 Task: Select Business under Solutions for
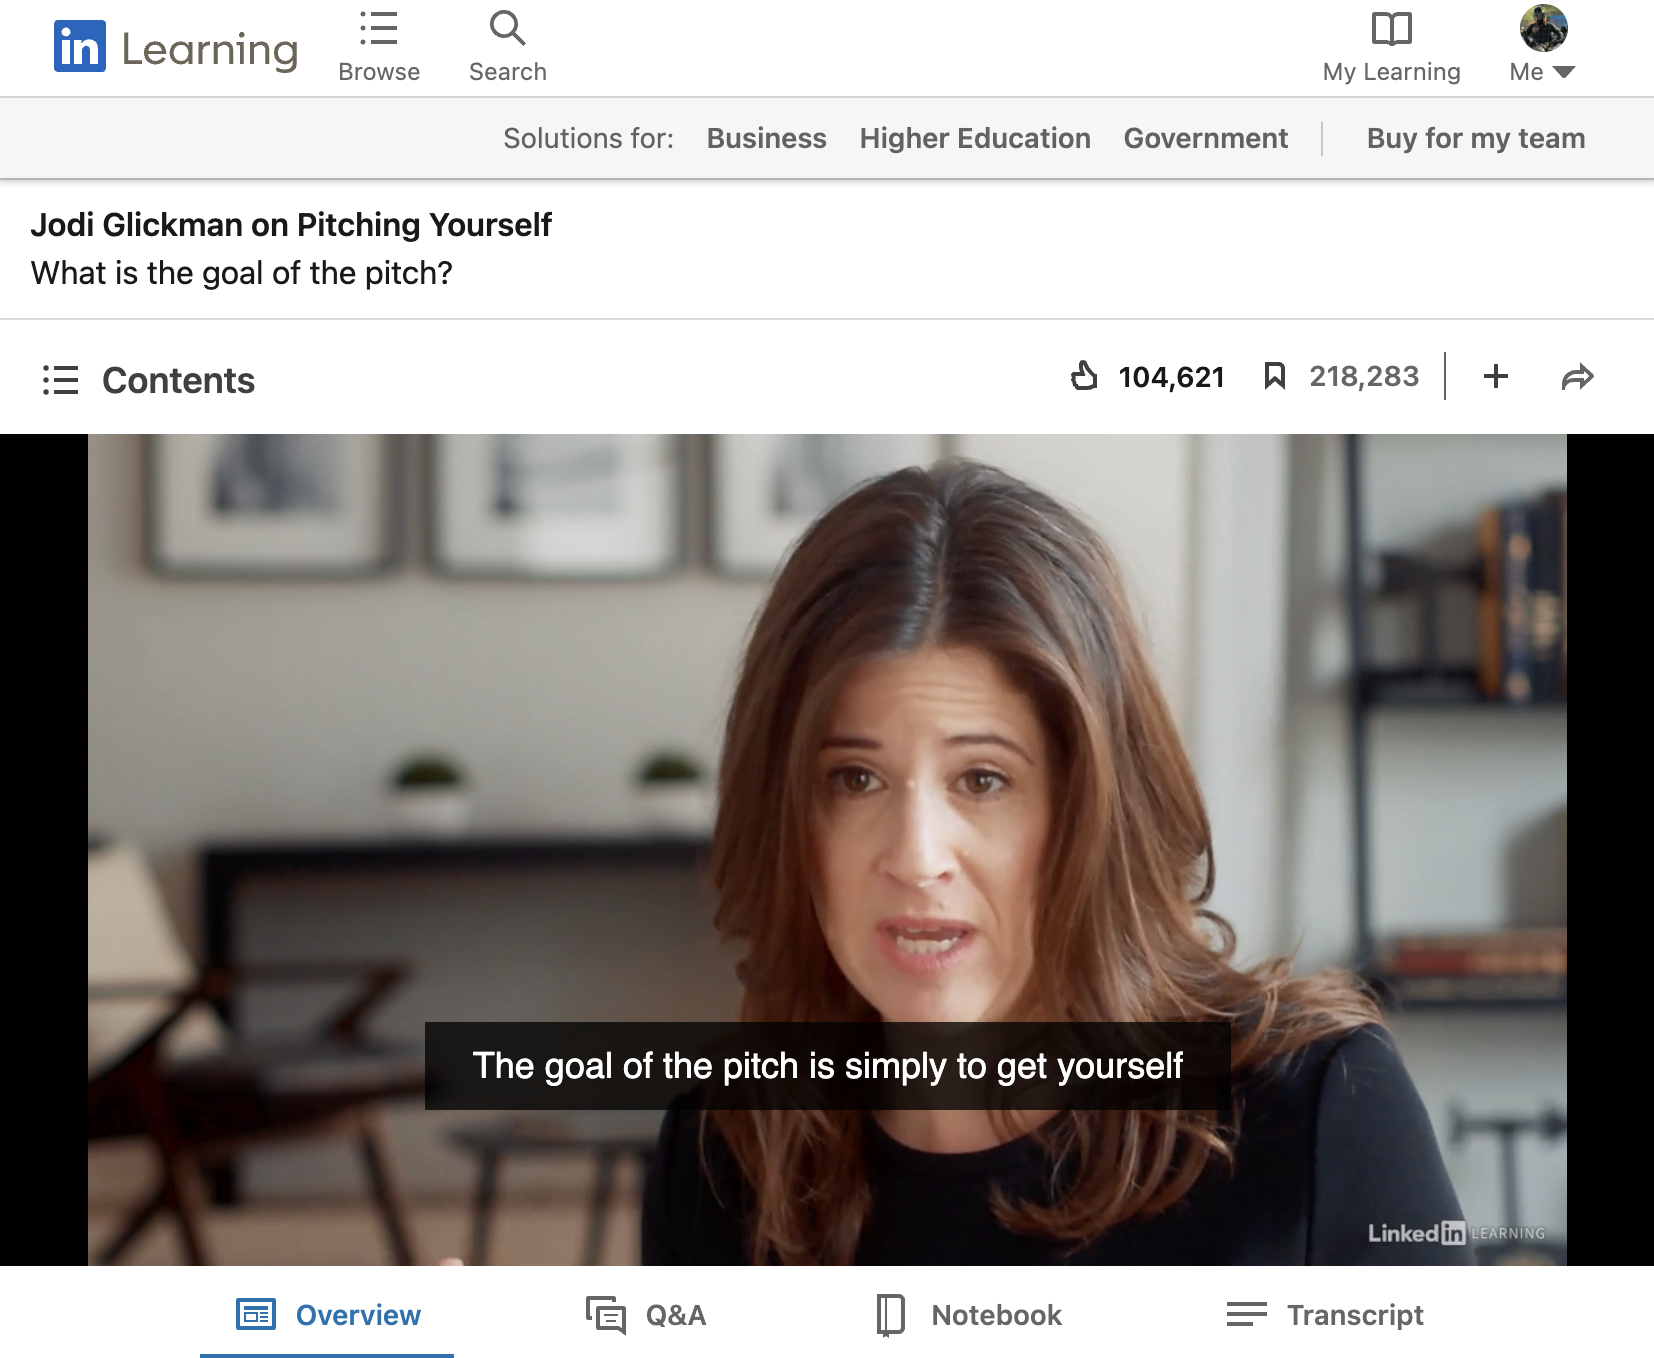[x=766, y=138]
